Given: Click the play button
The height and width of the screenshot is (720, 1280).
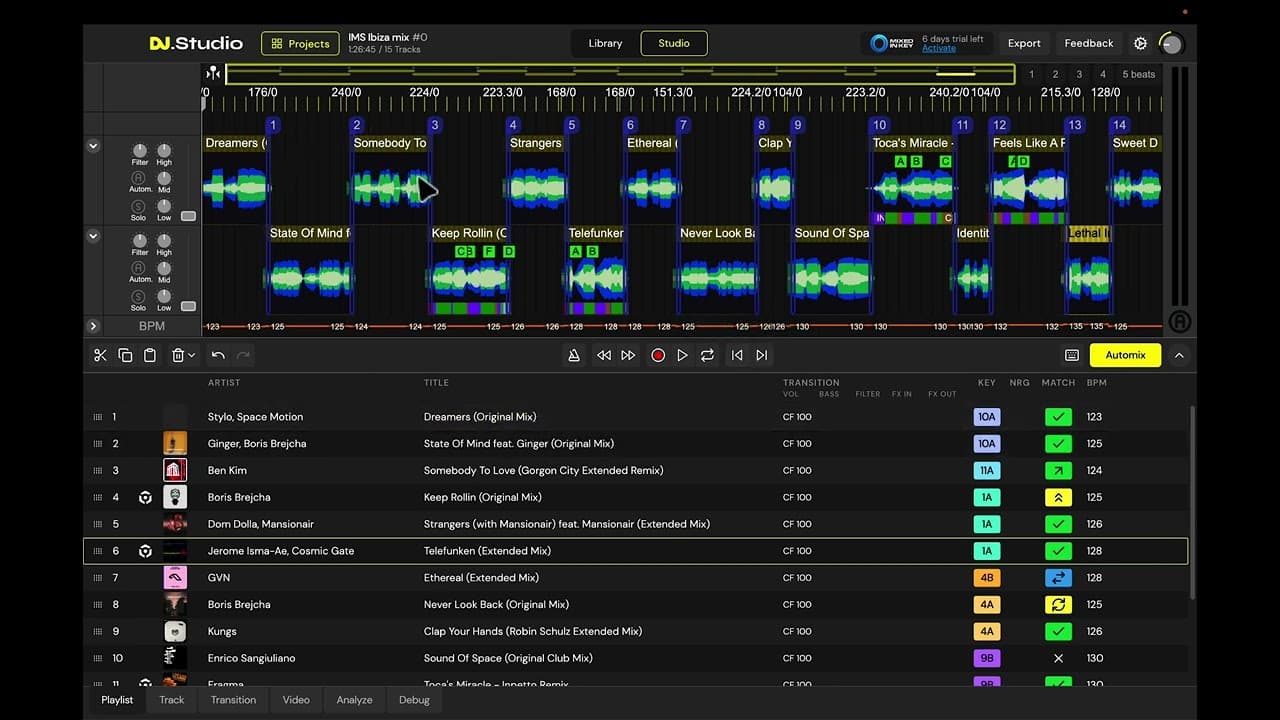Looking at the screenshot, I should click(683, 355).
